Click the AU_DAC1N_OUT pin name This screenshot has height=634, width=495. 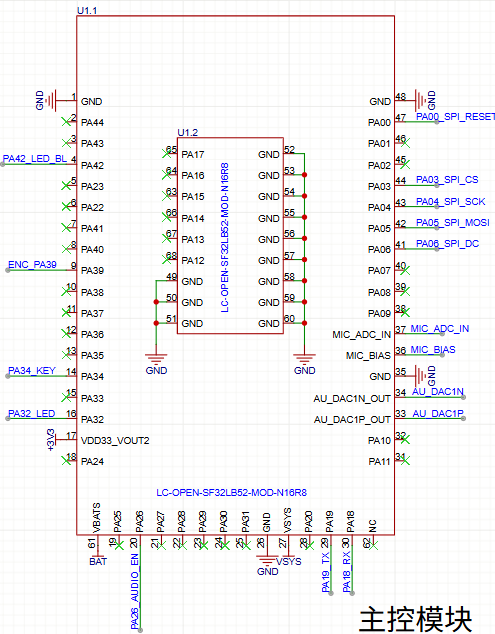pos(352,399)
